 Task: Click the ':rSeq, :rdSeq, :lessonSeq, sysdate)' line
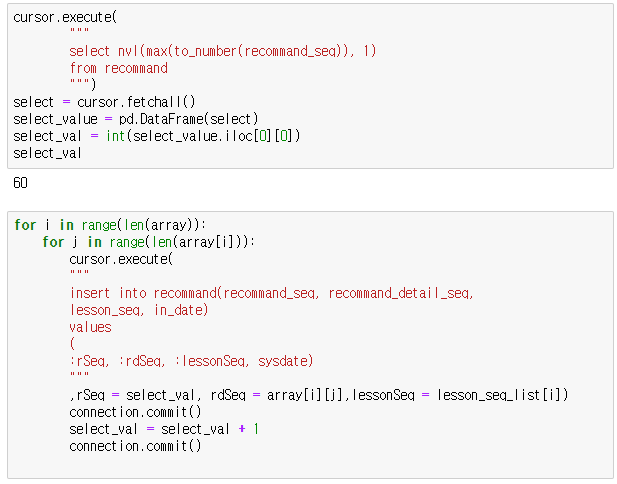[191, 361]
